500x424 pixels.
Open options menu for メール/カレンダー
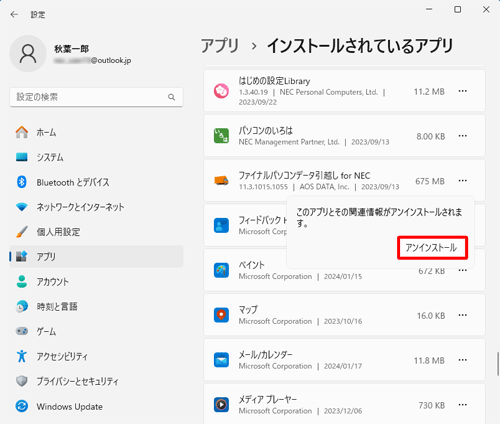[463, 360]
